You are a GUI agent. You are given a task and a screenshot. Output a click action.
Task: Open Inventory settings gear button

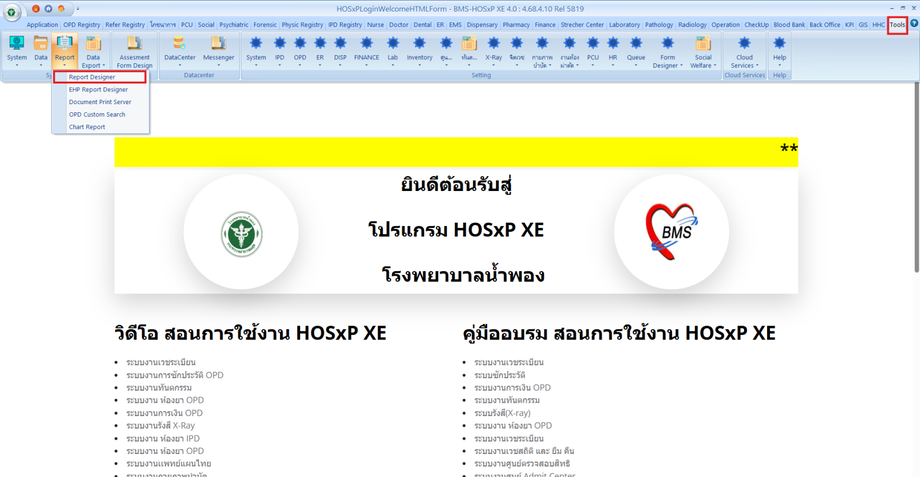(419, 50)
